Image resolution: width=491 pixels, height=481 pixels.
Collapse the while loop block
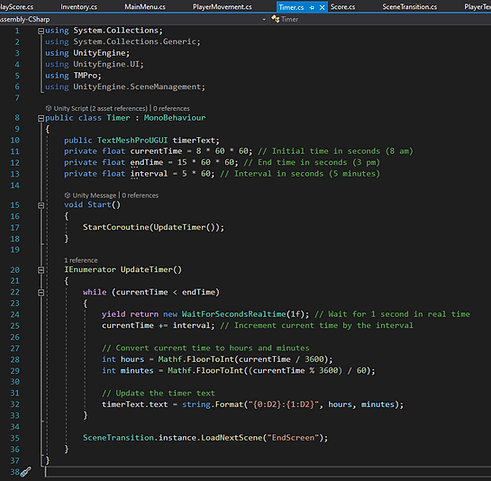[41, 292]
